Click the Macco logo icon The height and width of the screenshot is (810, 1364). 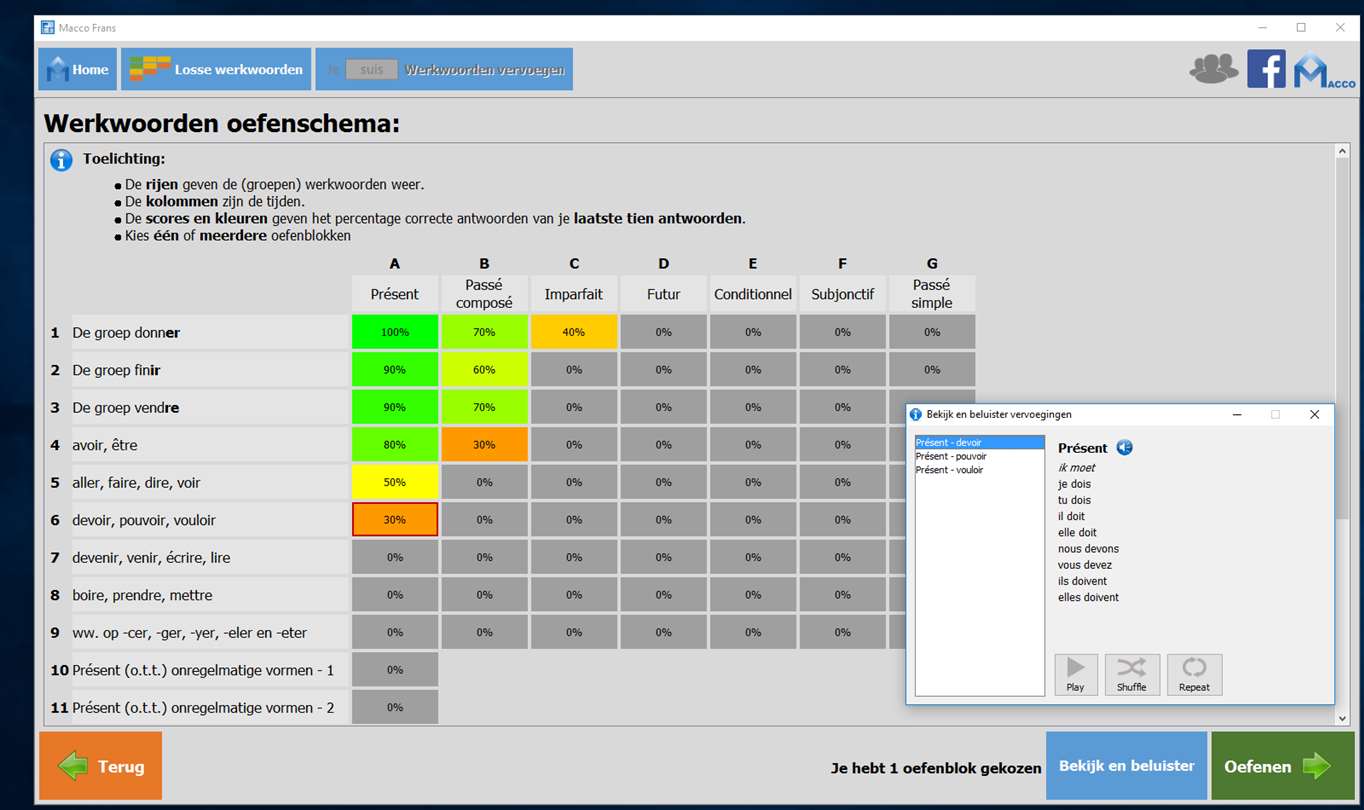point(1324,70)
